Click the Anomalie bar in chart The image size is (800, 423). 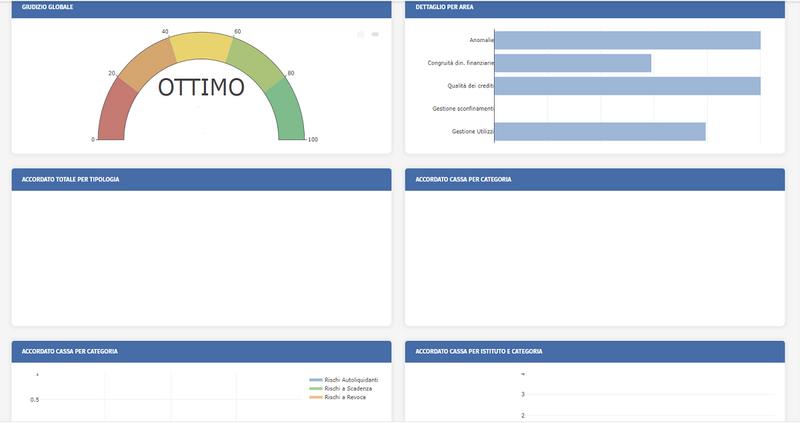(x=628, y=40)
